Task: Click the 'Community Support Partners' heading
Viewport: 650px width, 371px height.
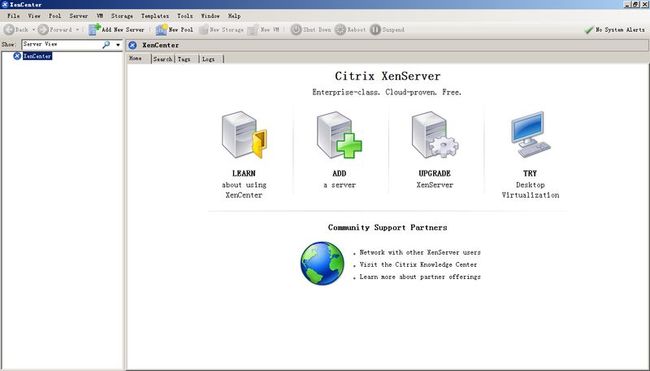Action: click(388, 227)
